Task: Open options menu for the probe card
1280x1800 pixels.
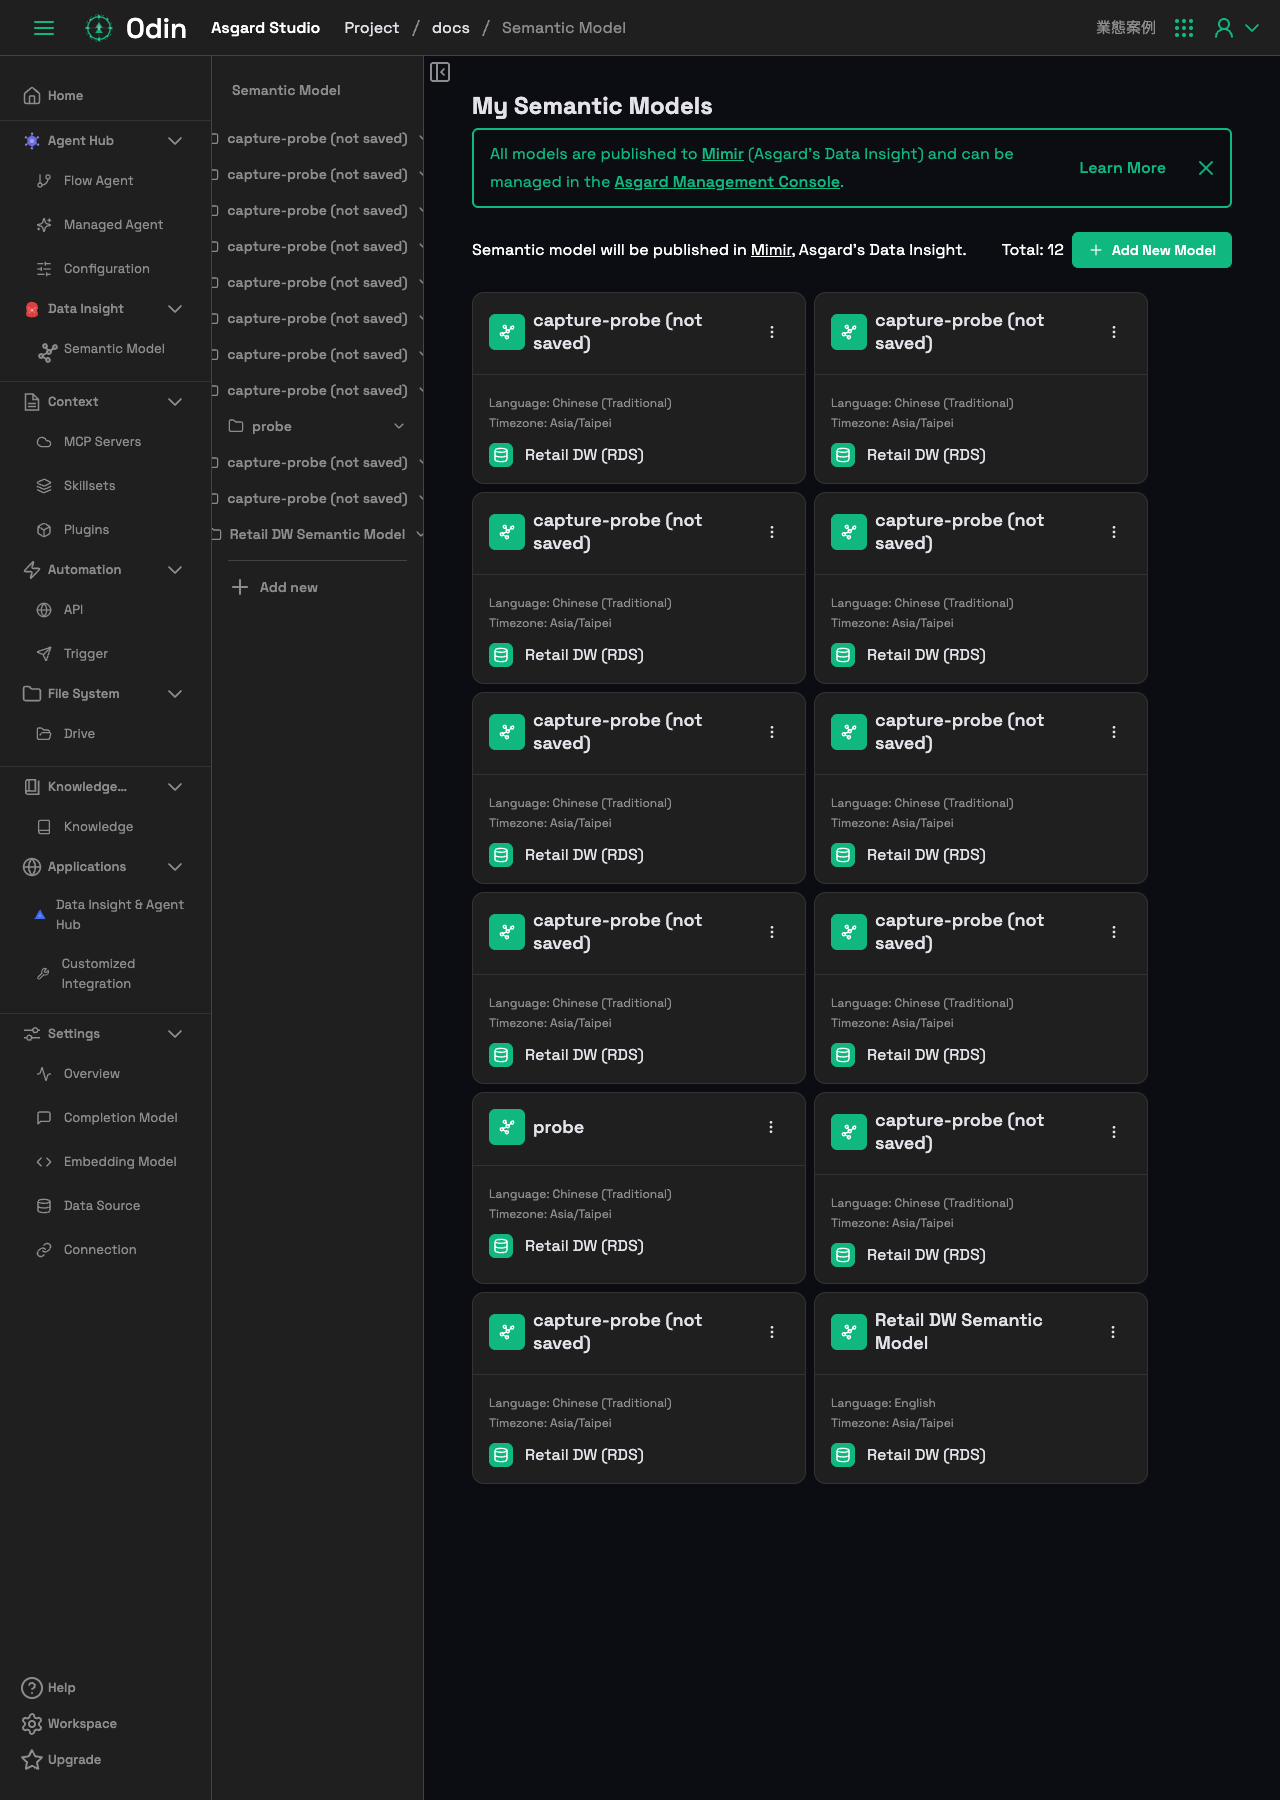Action: (771, 1127)
